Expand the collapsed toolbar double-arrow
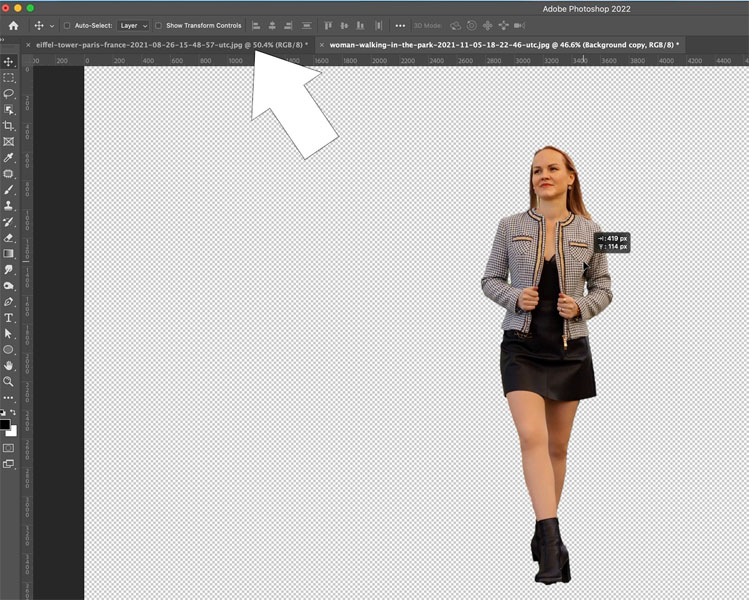This screenshot has height=600, width=749. (x=2, y=39)
